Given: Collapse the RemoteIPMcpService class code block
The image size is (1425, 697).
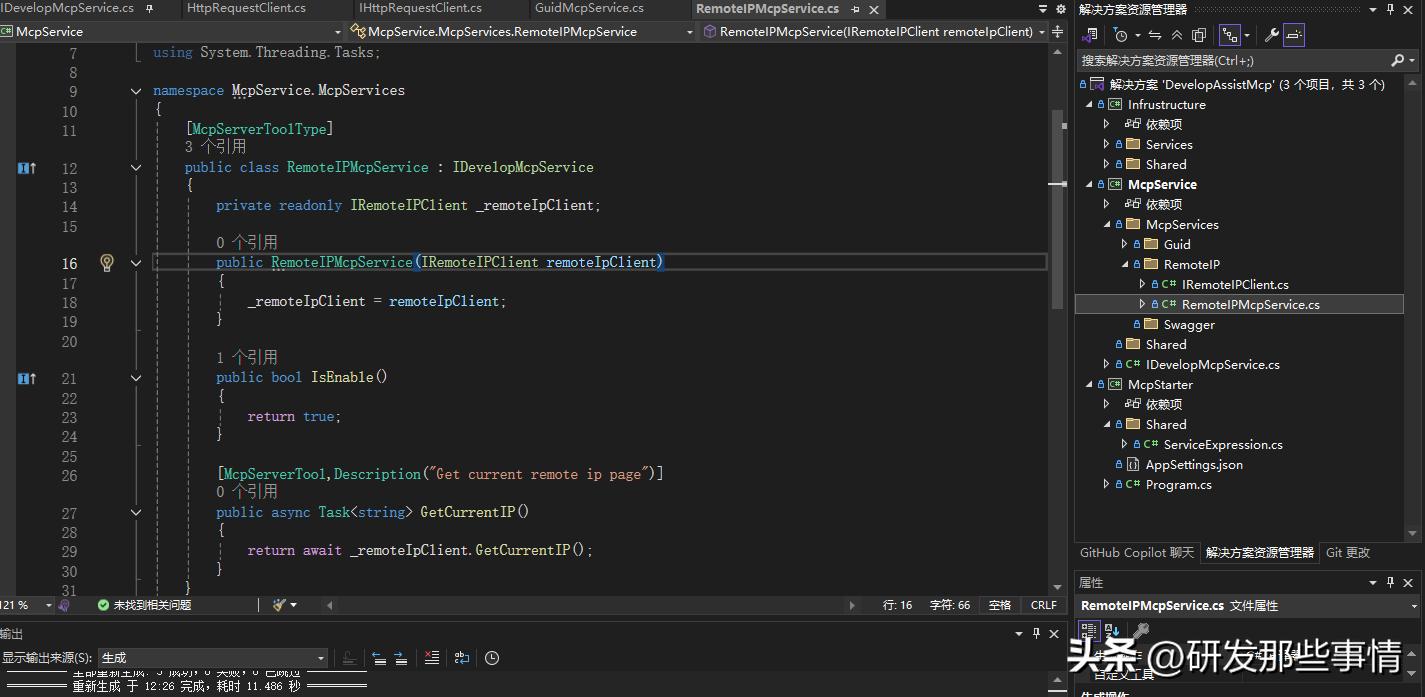Looking at the screenshot, I should (136, 167).
